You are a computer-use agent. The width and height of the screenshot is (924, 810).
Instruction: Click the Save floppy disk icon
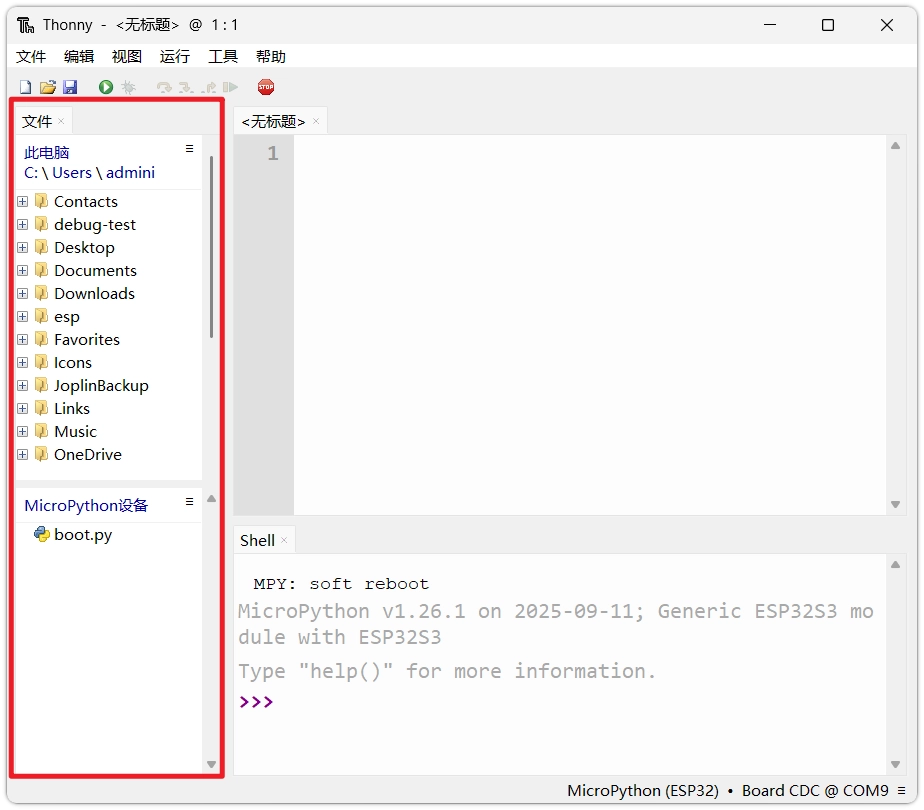coord(70,88)
